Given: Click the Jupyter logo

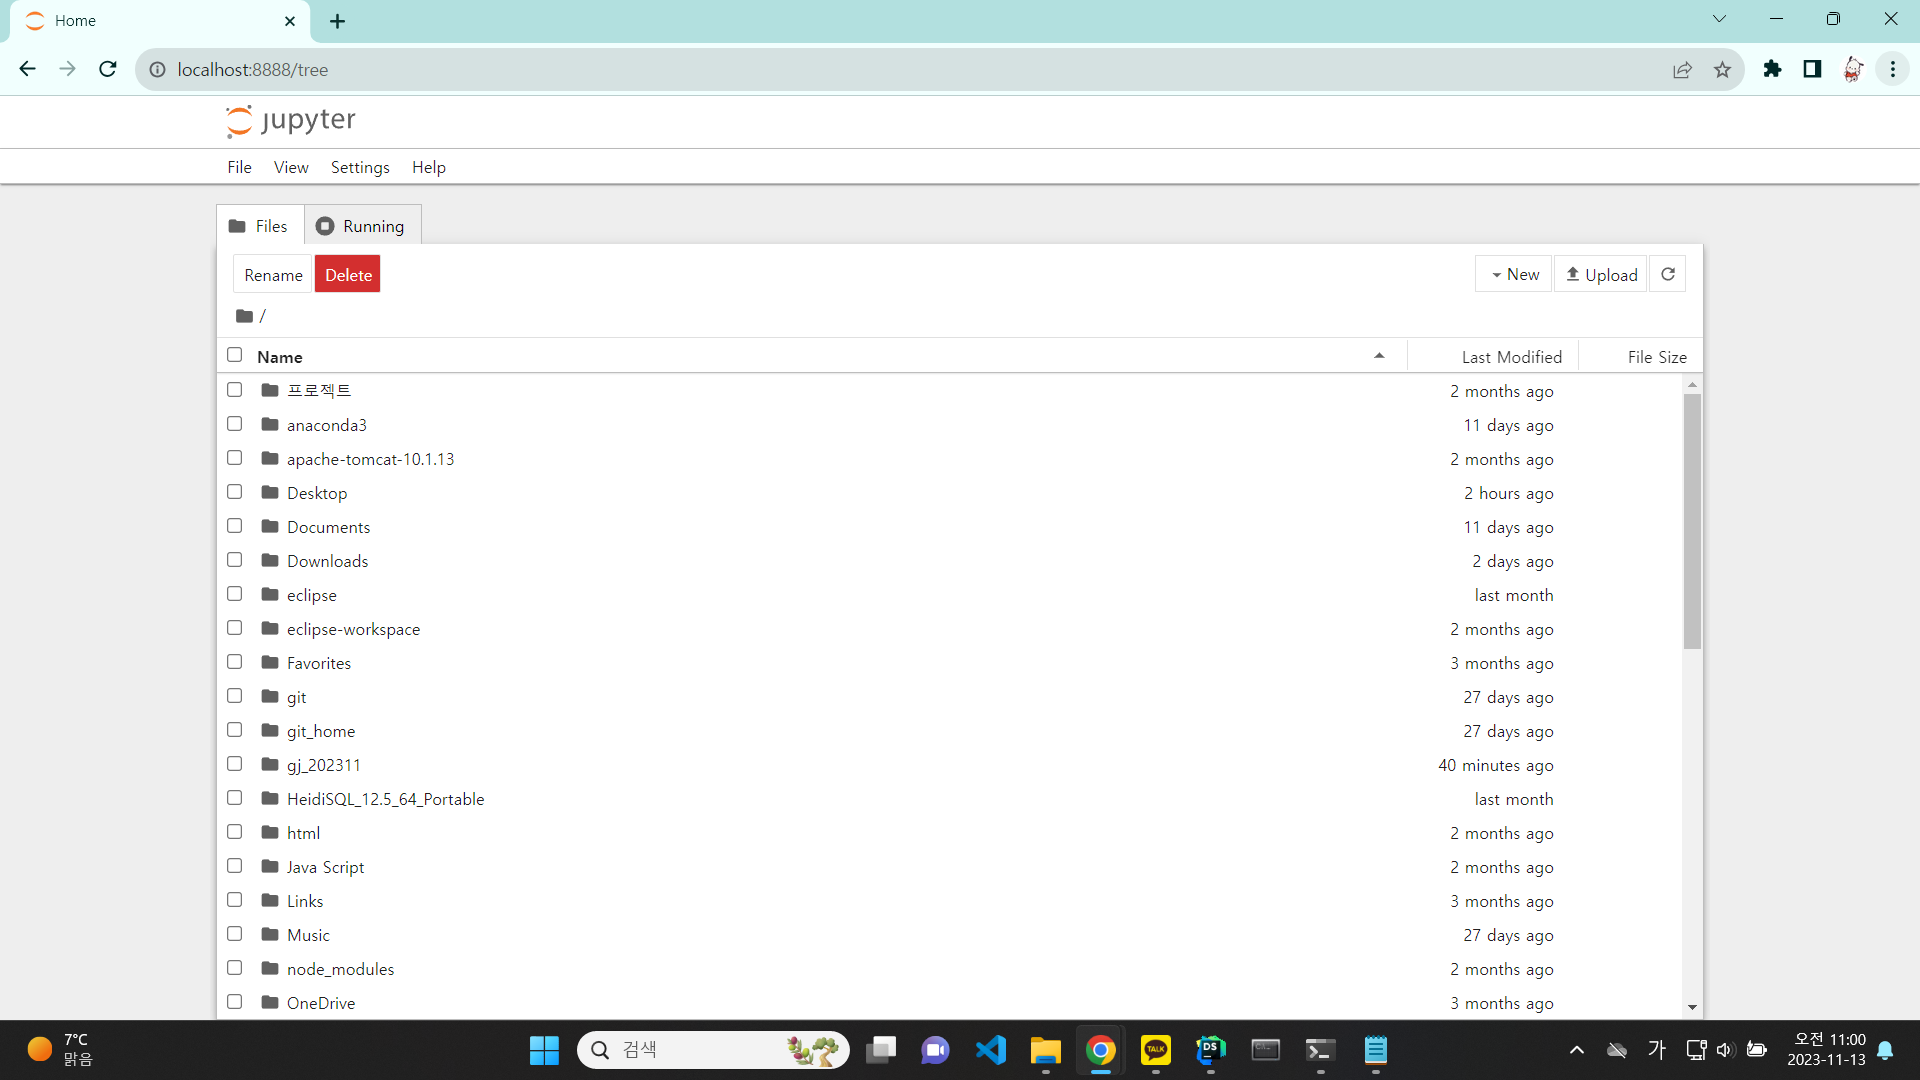Looking at the screenshot, I should (290, 120).
